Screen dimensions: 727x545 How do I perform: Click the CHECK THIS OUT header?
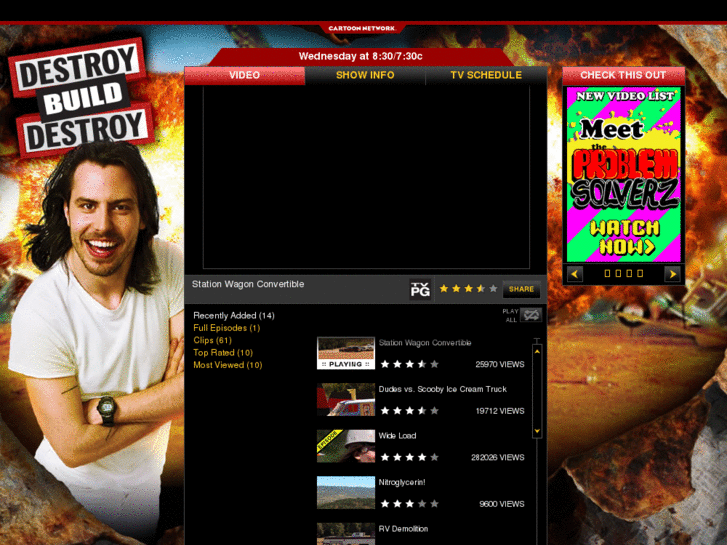623,75
